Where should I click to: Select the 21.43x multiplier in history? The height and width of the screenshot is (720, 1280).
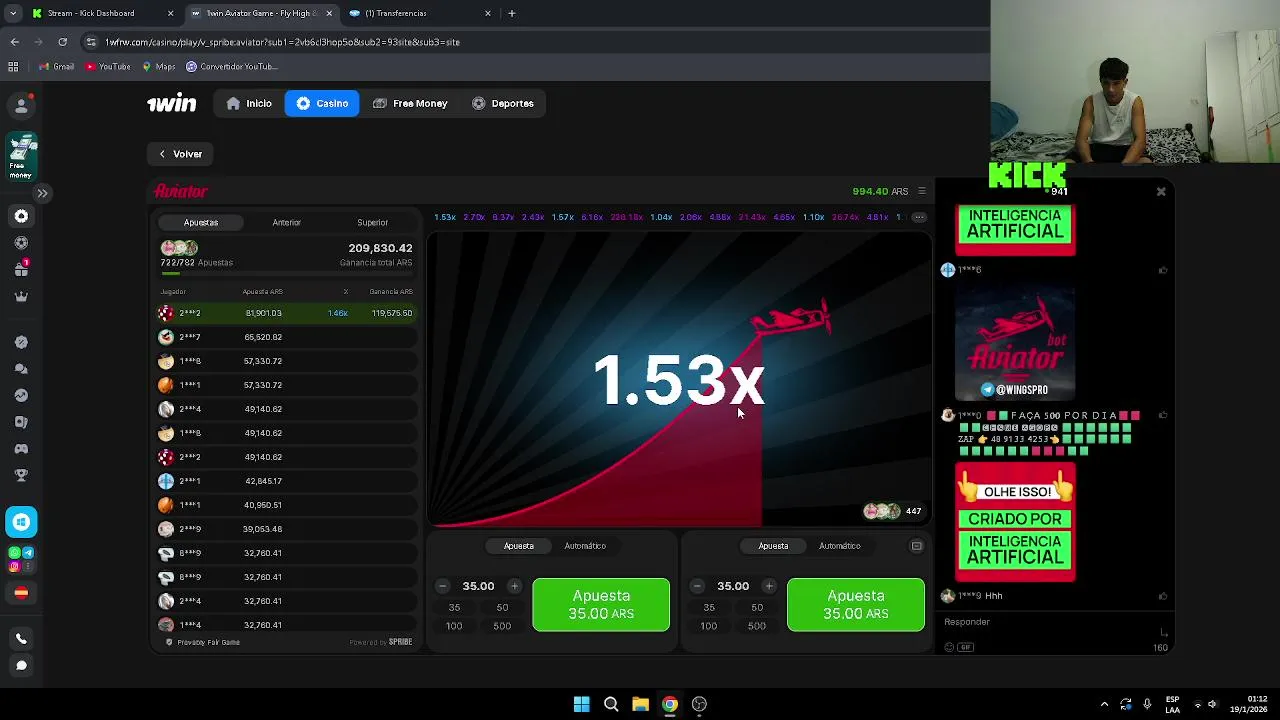coord(752,217)
